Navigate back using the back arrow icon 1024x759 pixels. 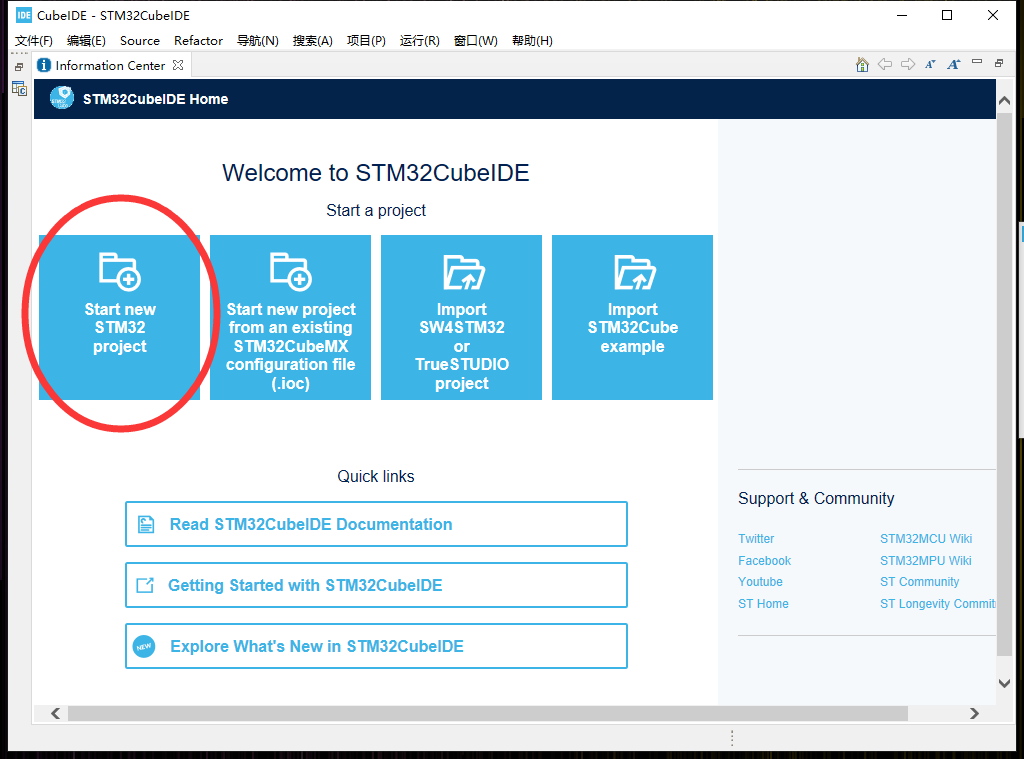[x=885, y=63]
